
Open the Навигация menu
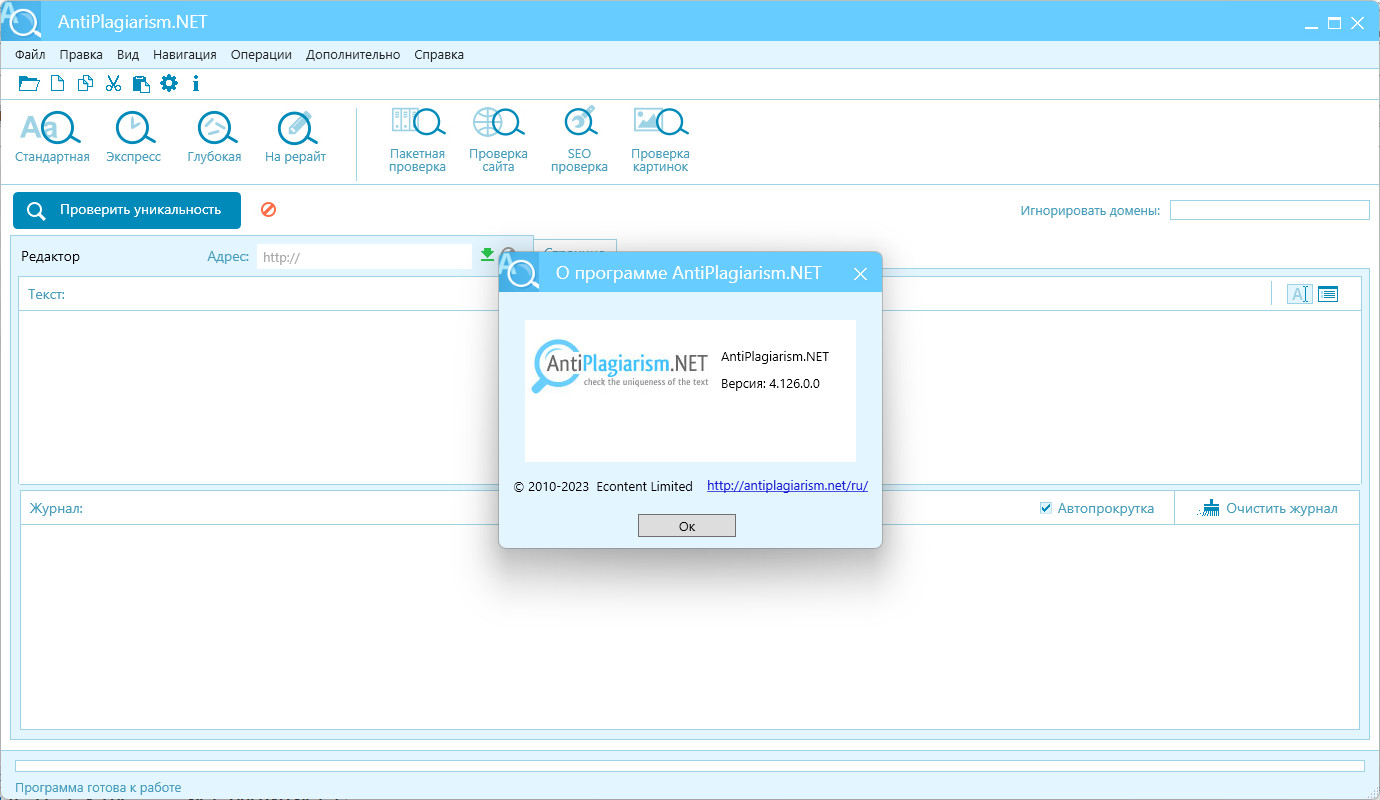pos(185,55)
